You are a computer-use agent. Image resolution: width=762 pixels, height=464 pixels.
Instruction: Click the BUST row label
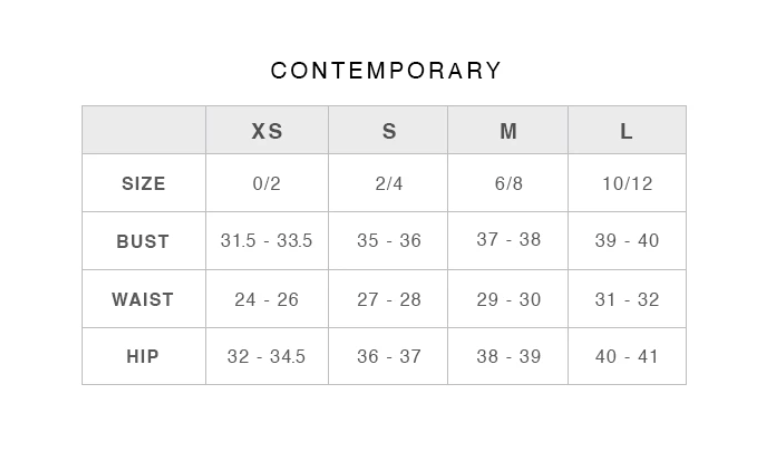143,241
